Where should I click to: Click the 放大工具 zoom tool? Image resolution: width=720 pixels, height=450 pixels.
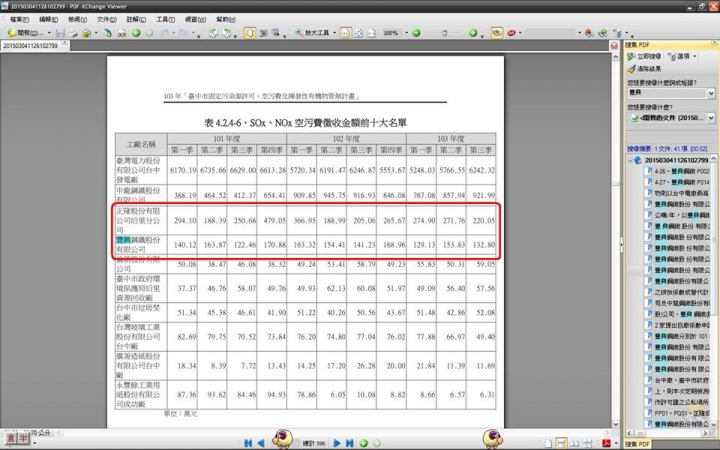(x=312, y=33)
